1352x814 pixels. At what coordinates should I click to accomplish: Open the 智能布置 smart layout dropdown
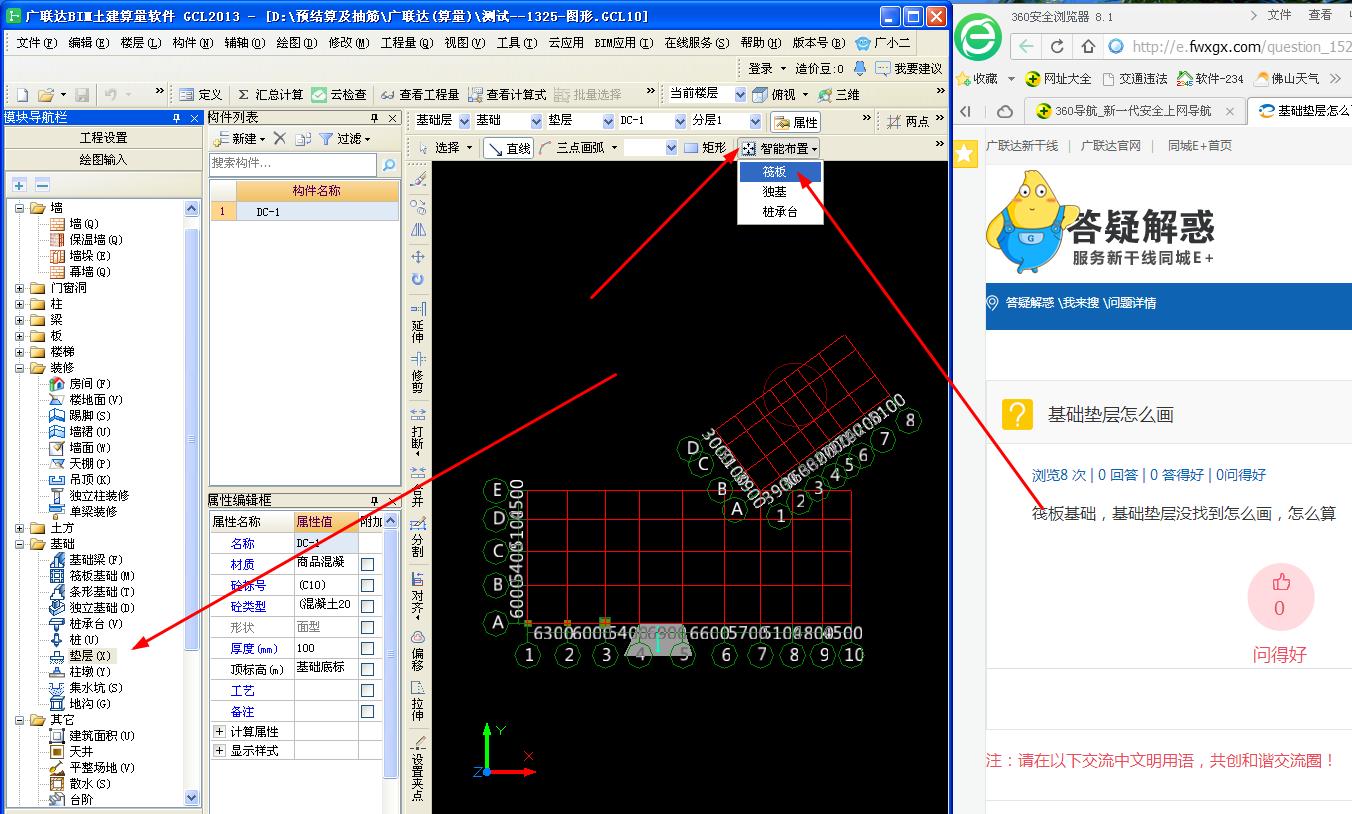pos(780,148)
